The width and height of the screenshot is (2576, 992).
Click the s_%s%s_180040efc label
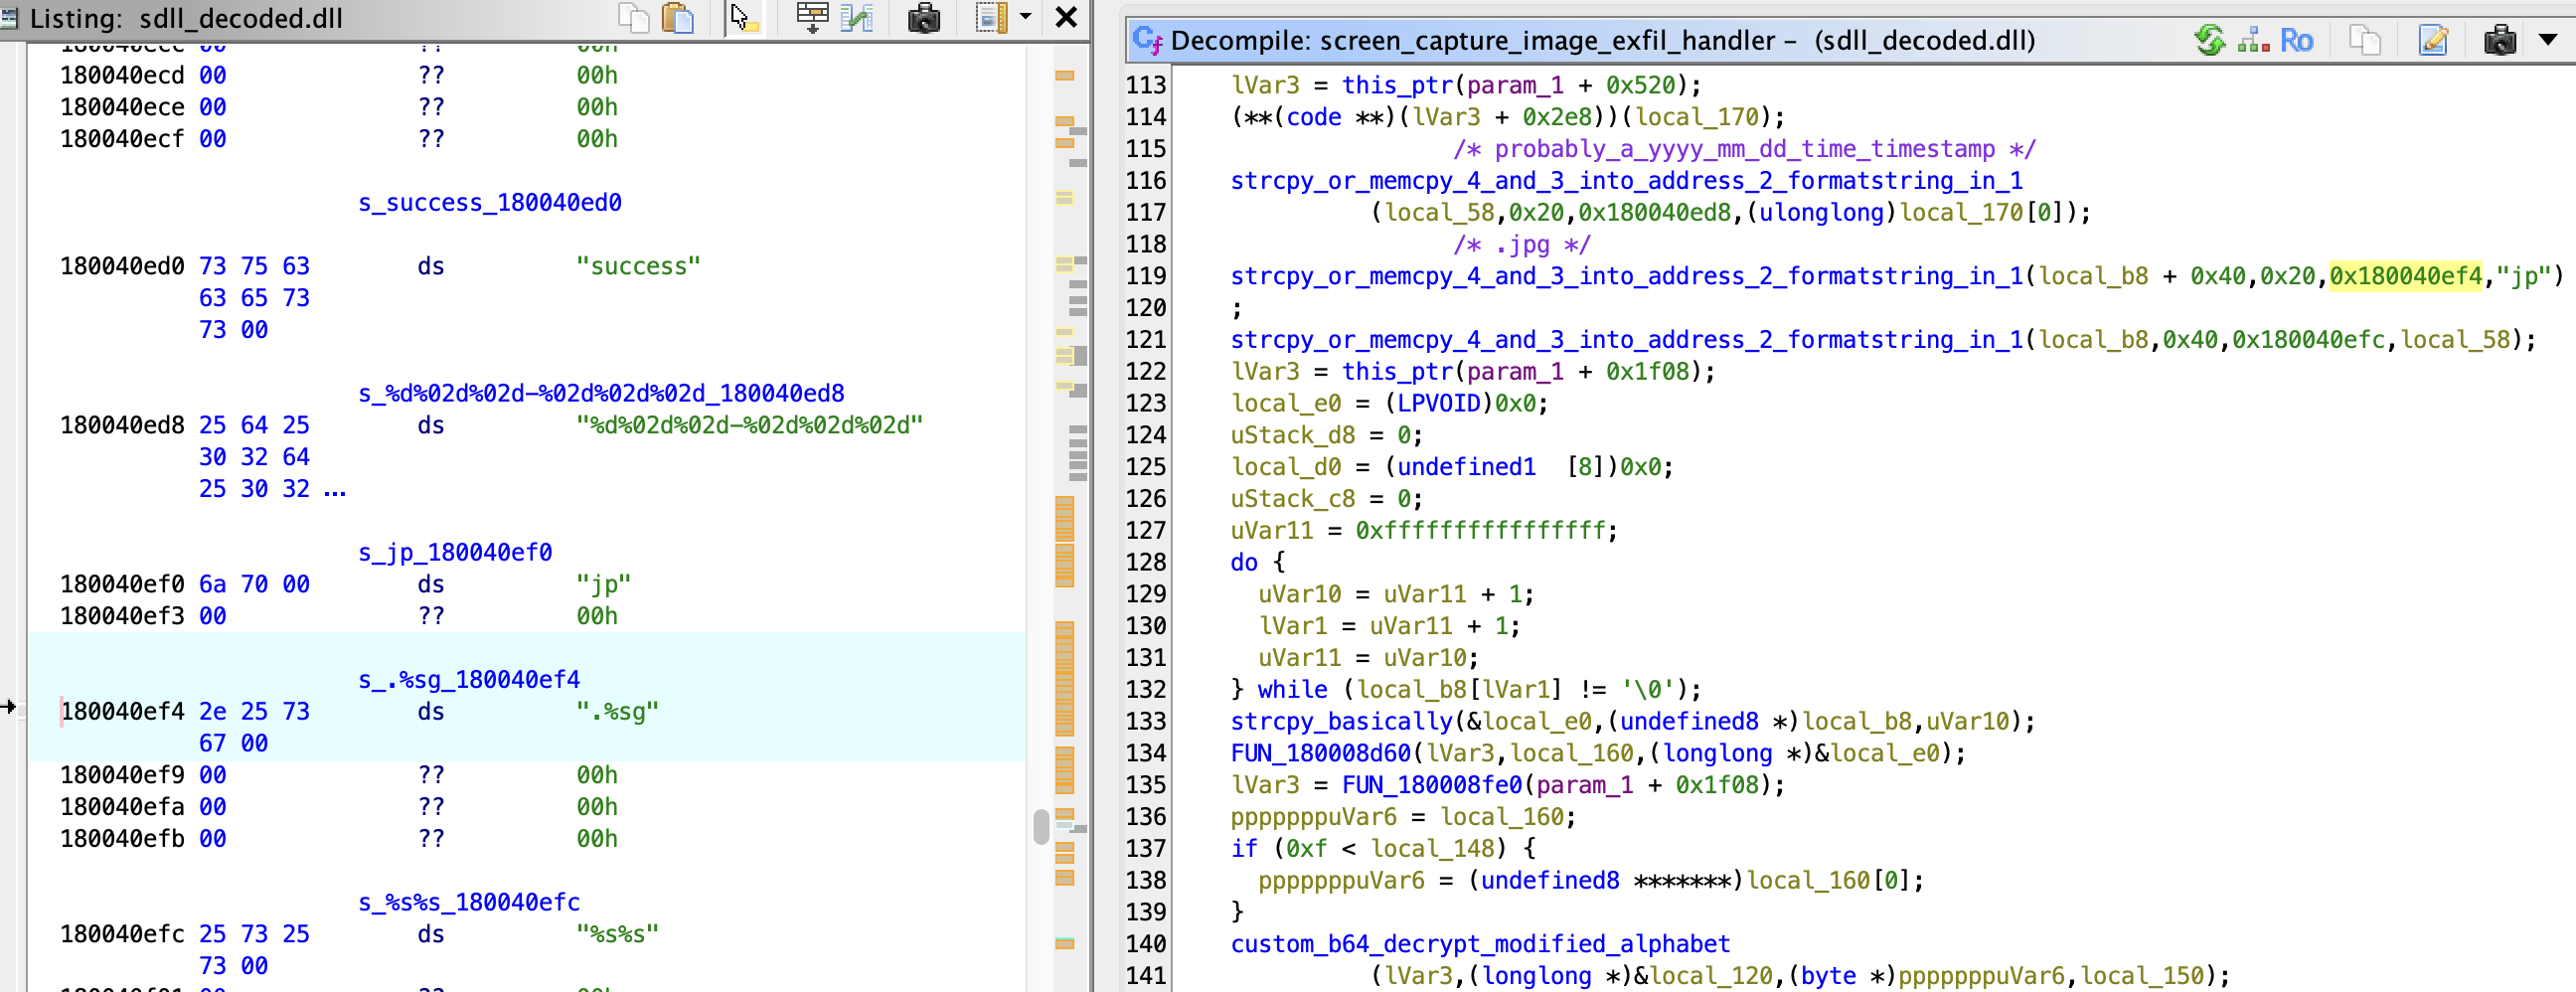(469, 902)
